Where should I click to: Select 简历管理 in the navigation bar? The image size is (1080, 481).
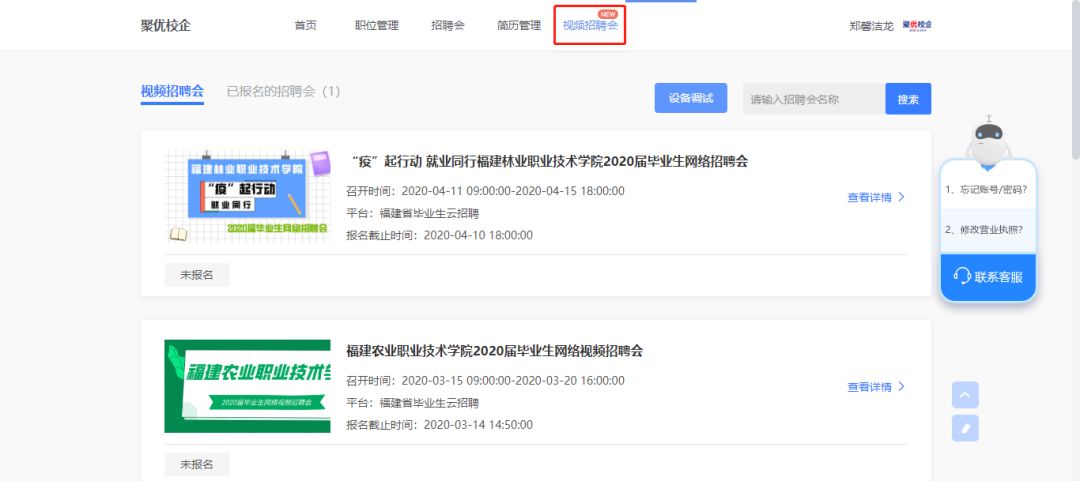click(x=518, y=25)
